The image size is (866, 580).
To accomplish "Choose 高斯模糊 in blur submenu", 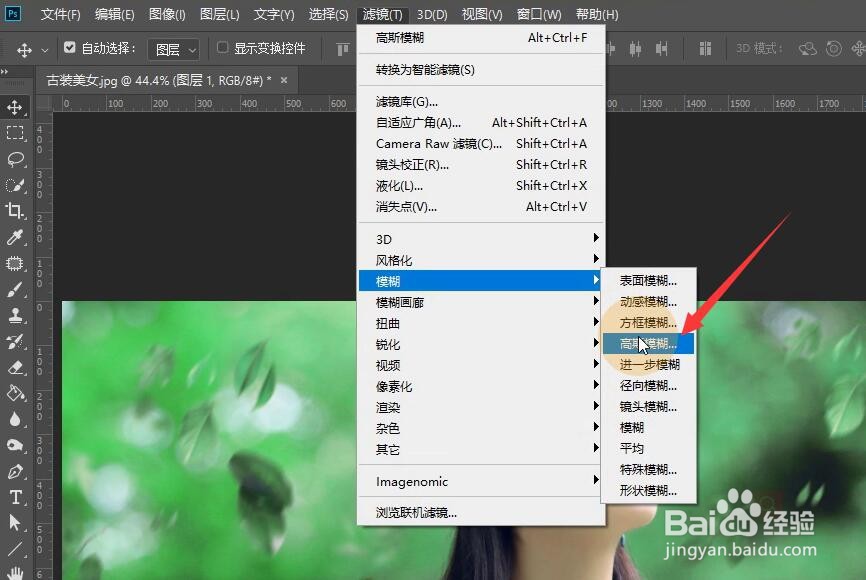I will coord(648,344).
